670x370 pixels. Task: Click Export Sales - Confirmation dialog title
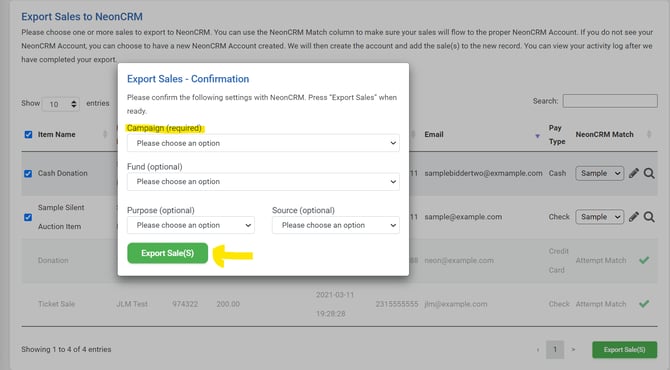point(188,79)
